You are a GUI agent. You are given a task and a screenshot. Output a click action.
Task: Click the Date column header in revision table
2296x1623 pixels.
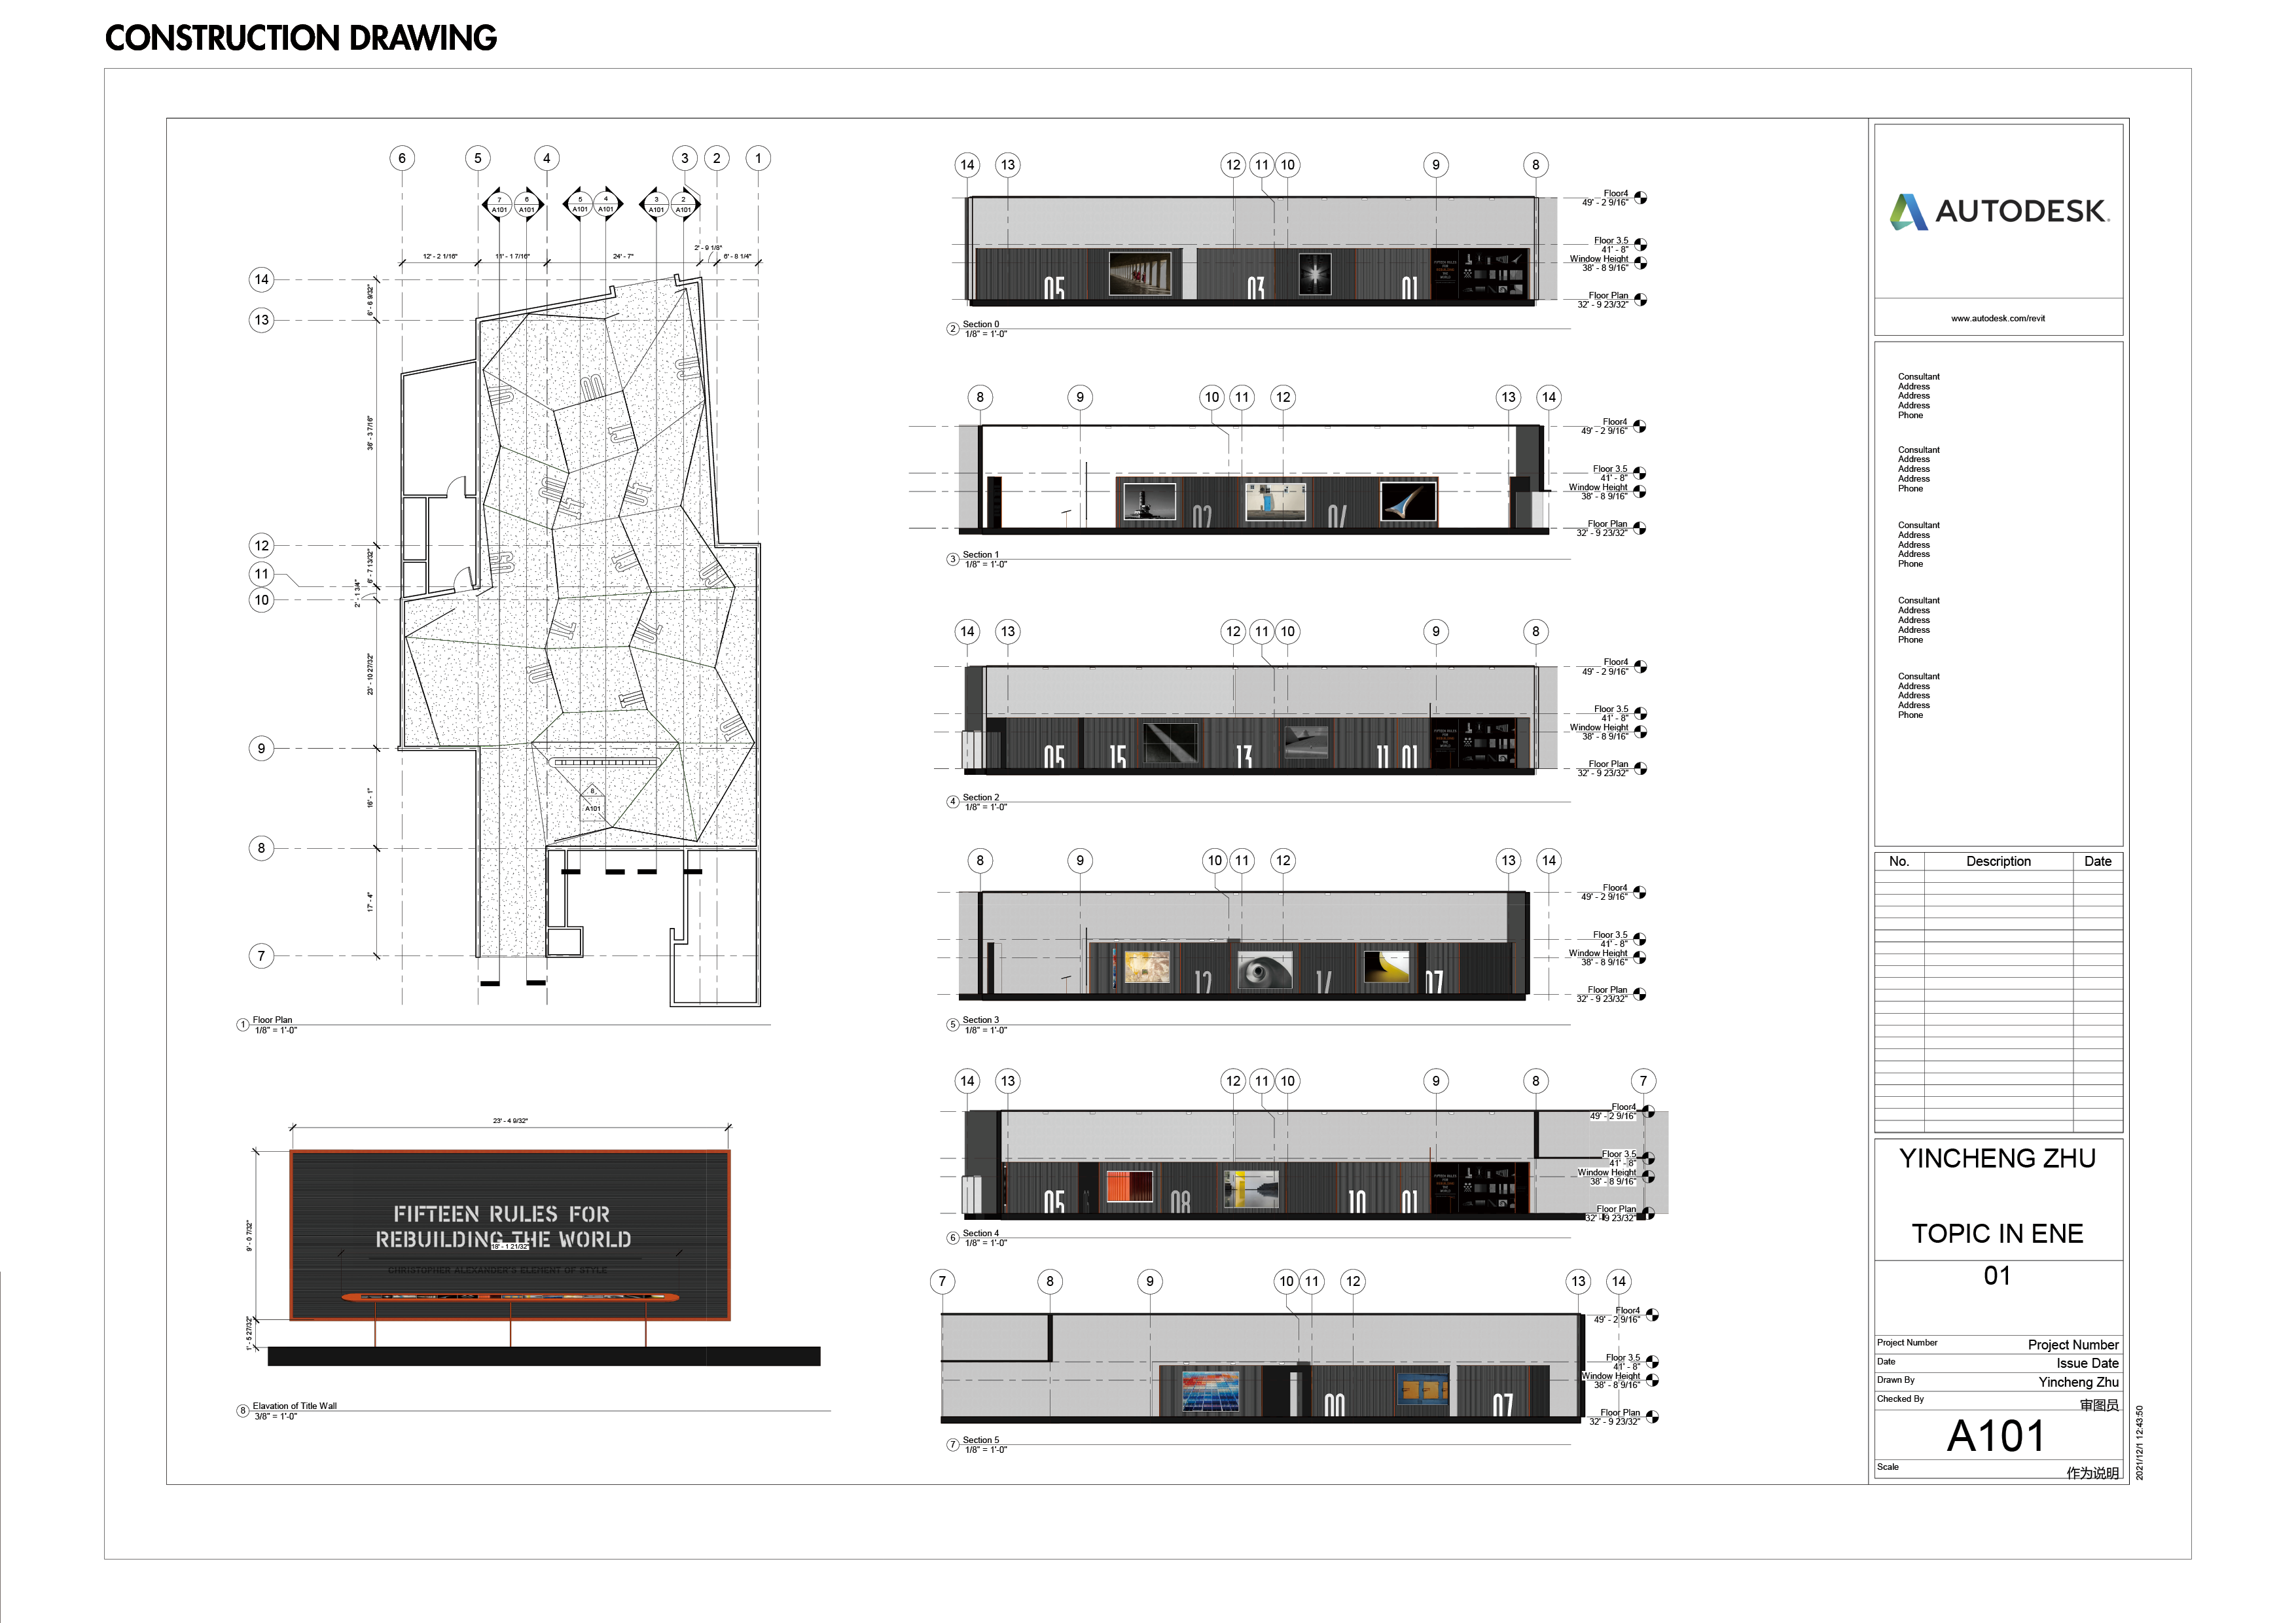click(2097, 862)
